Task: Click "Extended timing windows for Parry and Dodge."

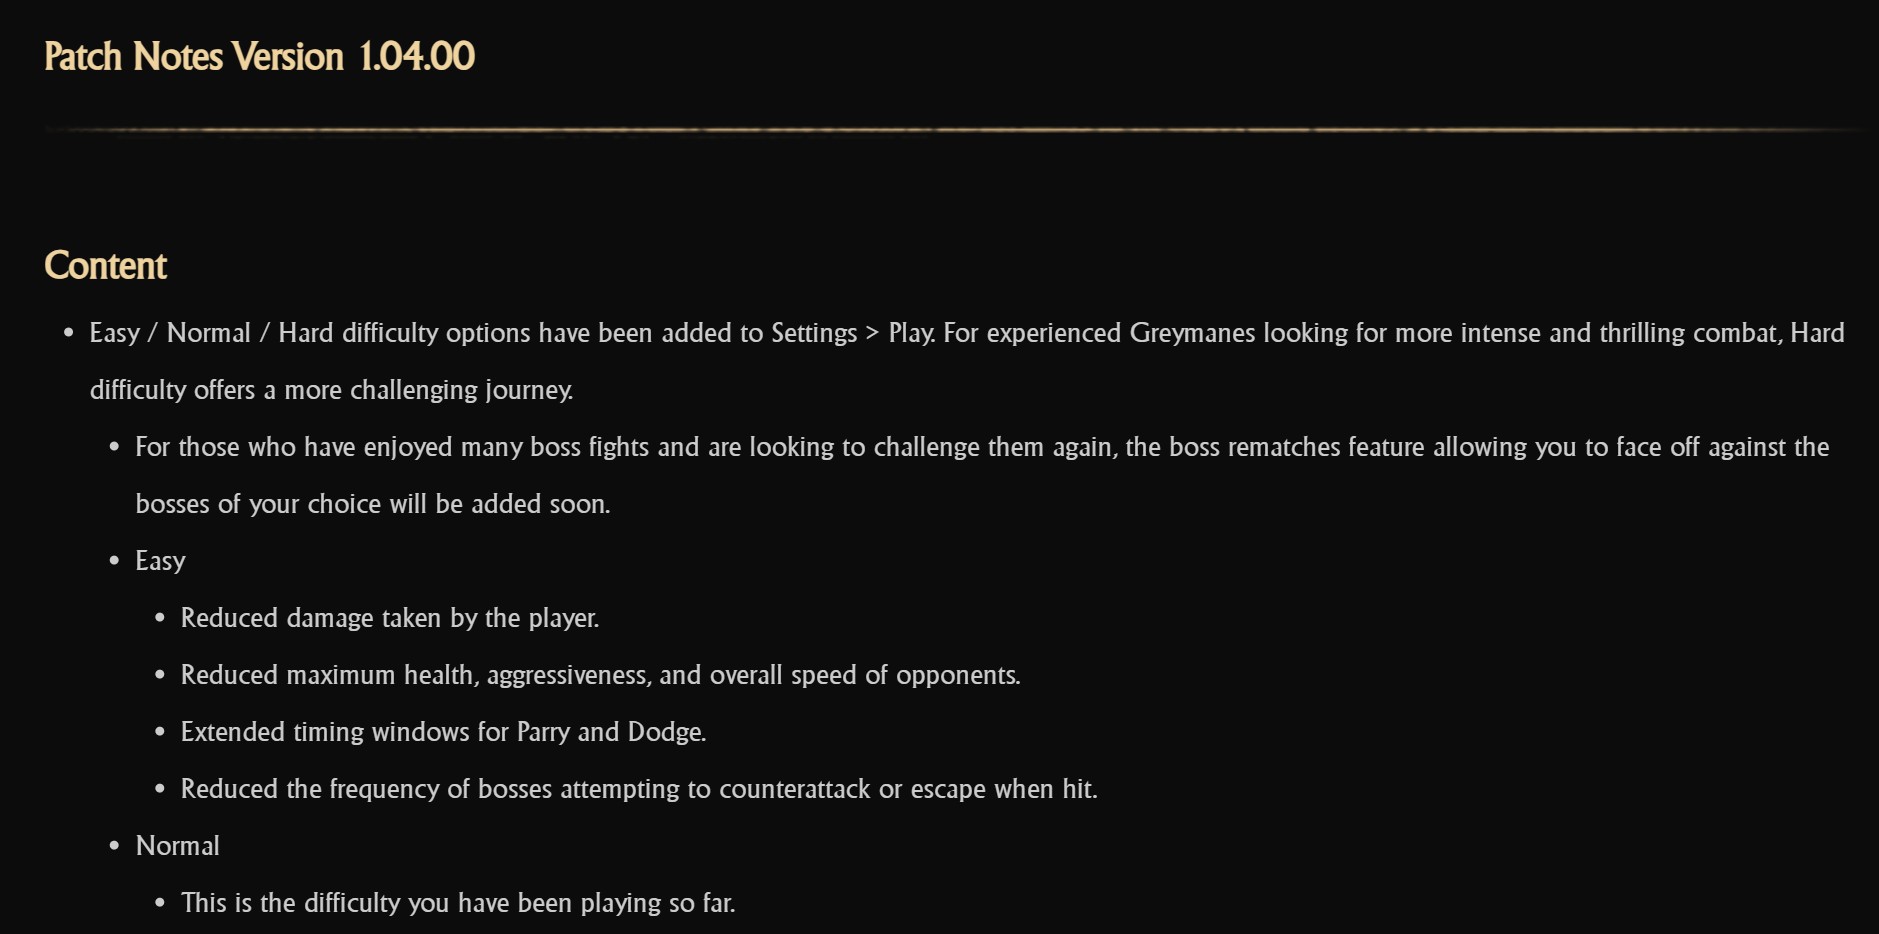Action: point(443,732)
